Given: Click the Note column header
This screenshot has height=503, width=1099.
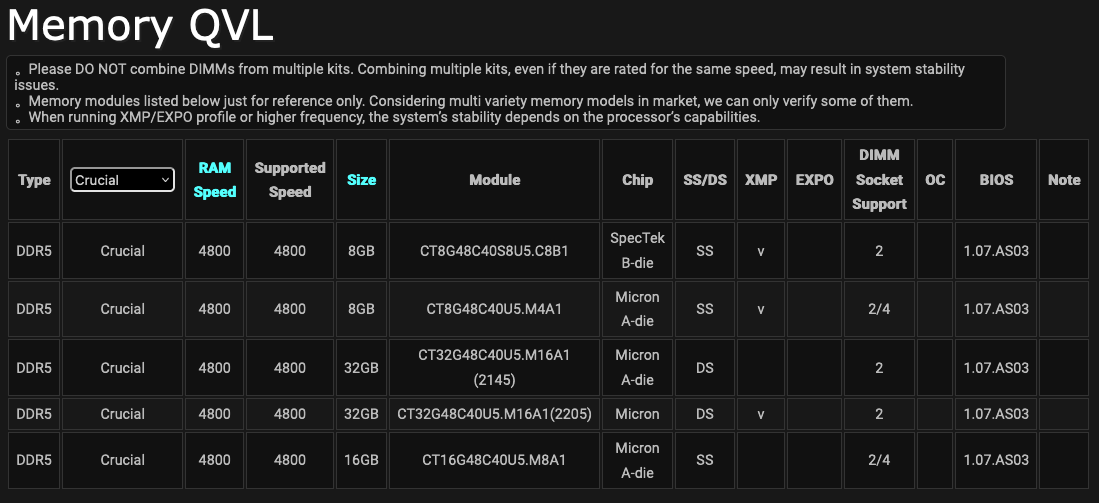Looking at the screenshot, I should click(1064, 180).
